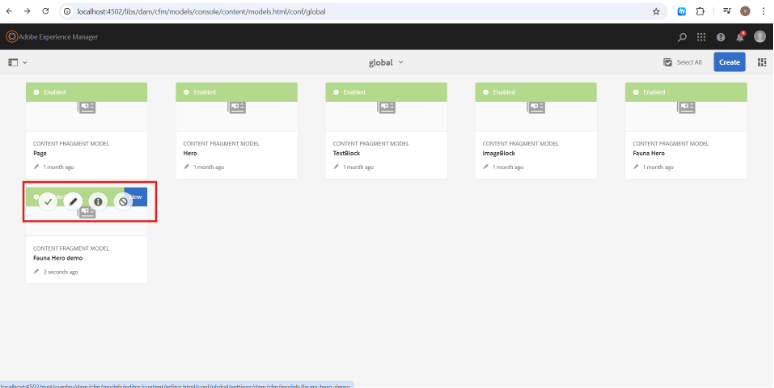This screenshot has height=388, width=774.
Task: Go forward in browser
Action: pos(27,11)
